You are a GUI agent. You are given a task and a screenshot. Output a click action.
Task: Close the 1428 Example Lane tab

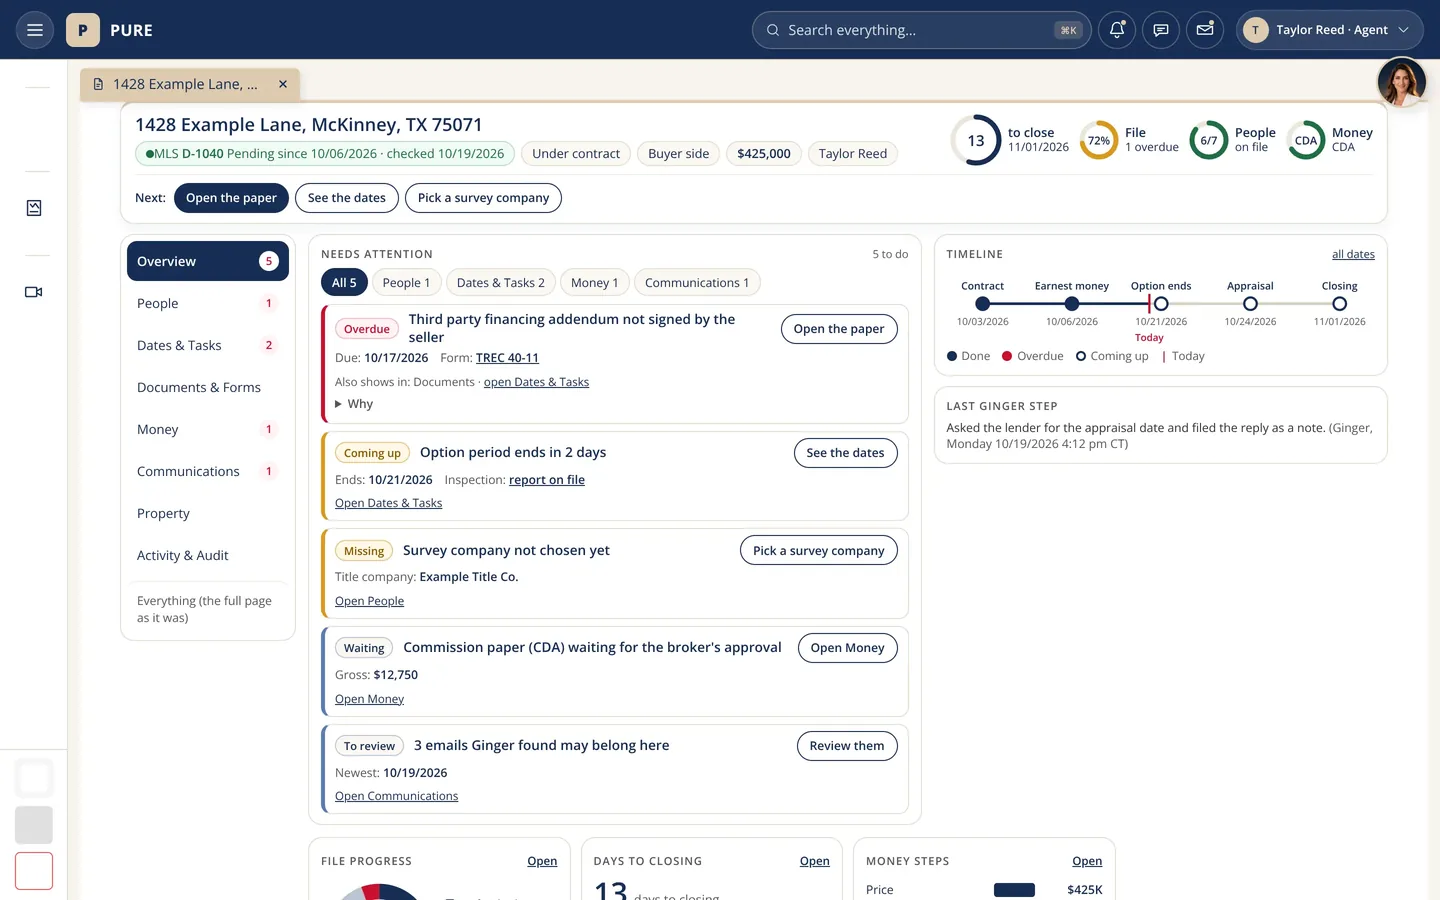pyautogui.click(x=283, y=85)
